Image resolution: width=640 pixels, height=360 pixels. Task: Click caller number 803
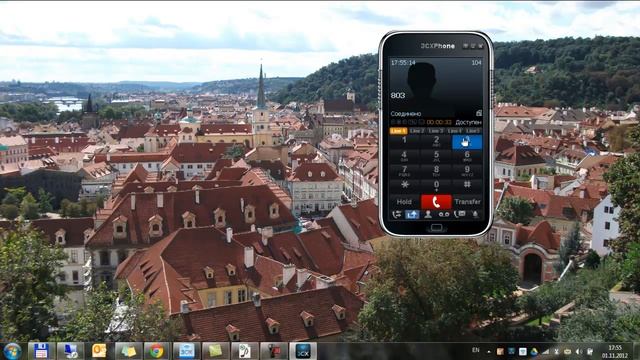coord(398,96)
